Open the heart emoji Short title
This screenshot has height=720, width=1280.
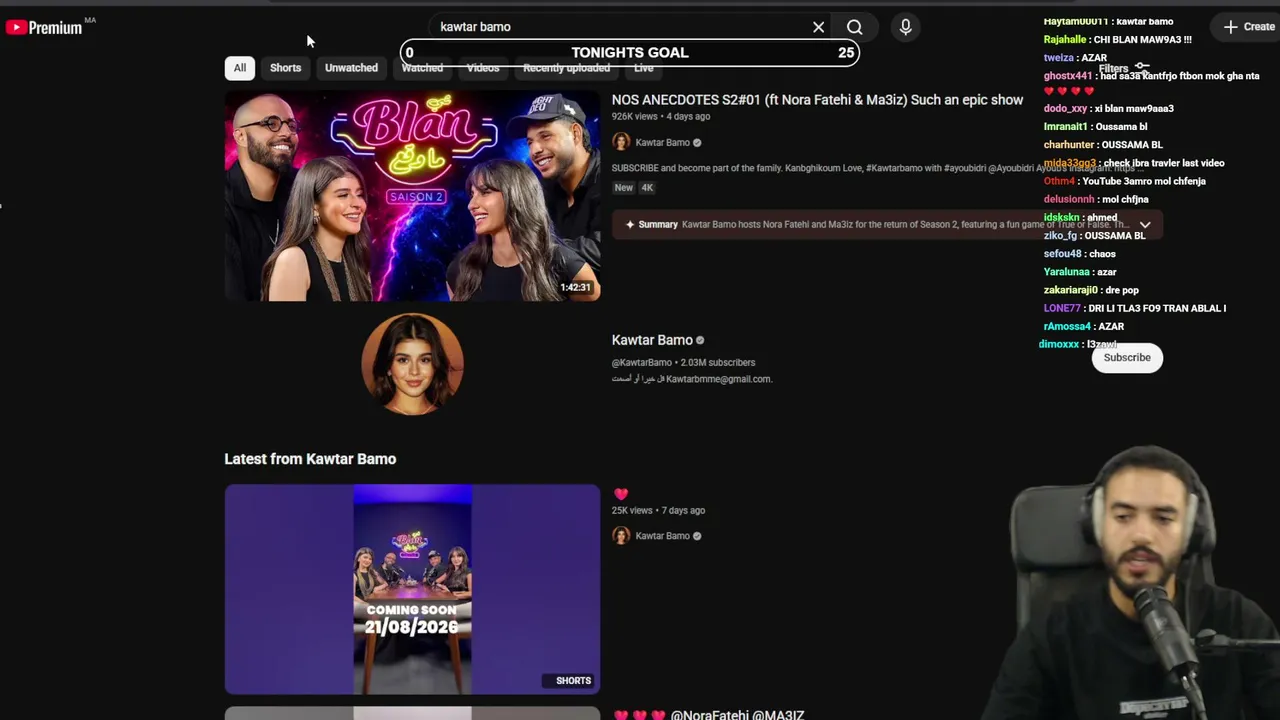pos(621,494)
